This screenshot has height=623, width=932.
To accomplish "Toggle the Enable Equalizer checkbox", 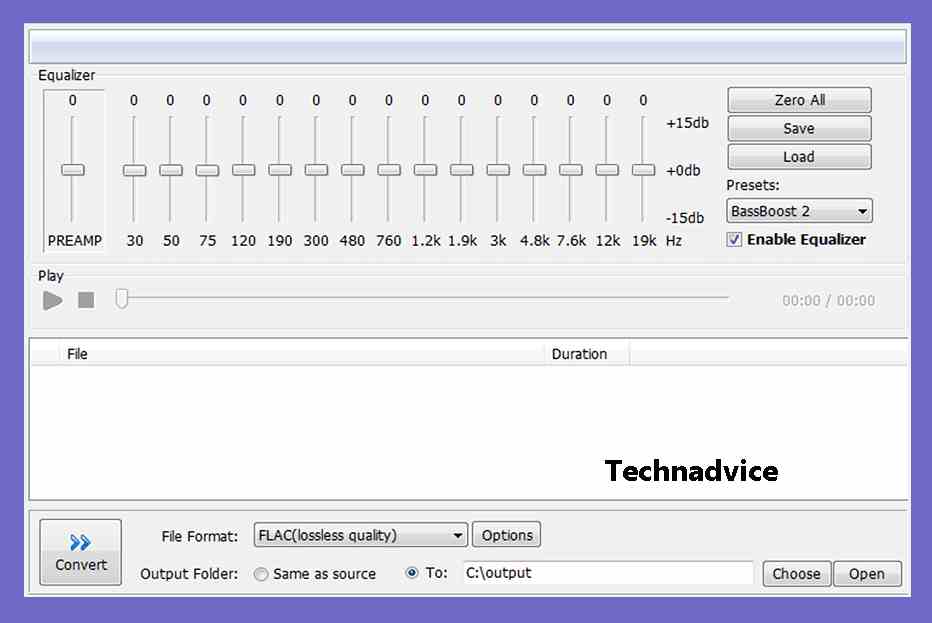I will tap(734, 240).
